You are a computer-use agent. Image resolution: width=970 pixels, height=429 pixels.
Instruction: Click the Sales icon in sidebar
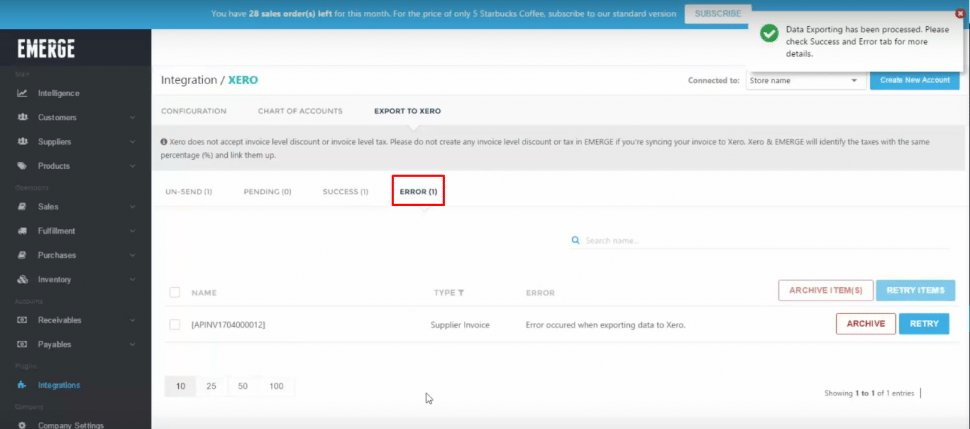pos(22,207)
